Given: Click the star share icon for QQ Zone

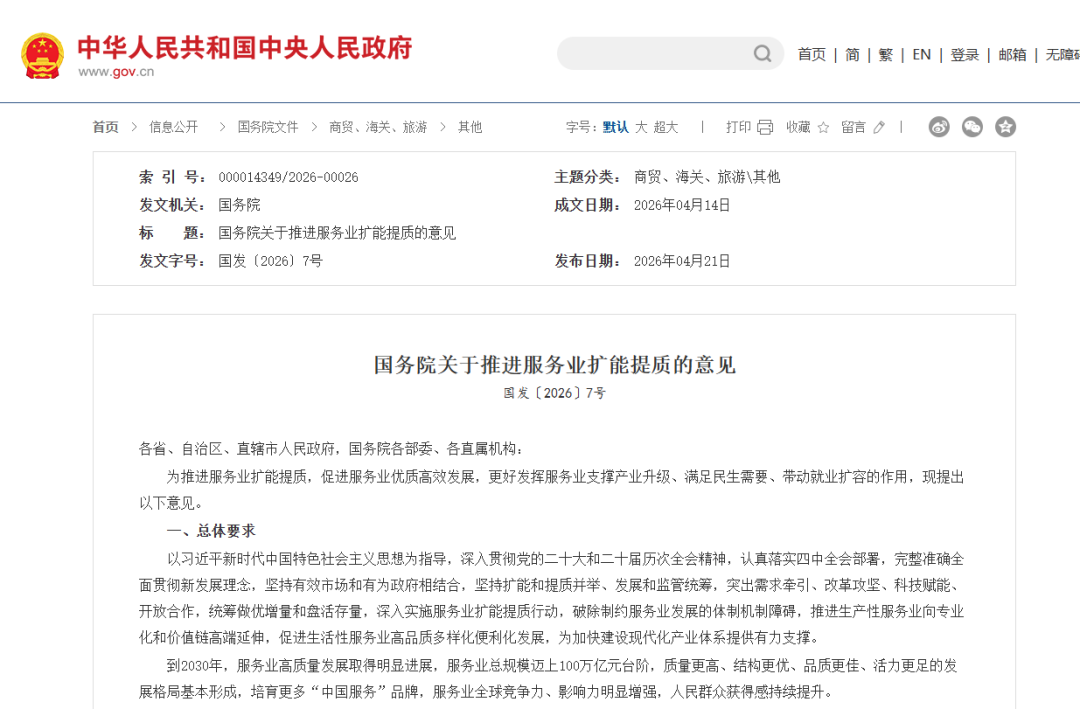Looking at the screenshot, I should point(1005,127).
